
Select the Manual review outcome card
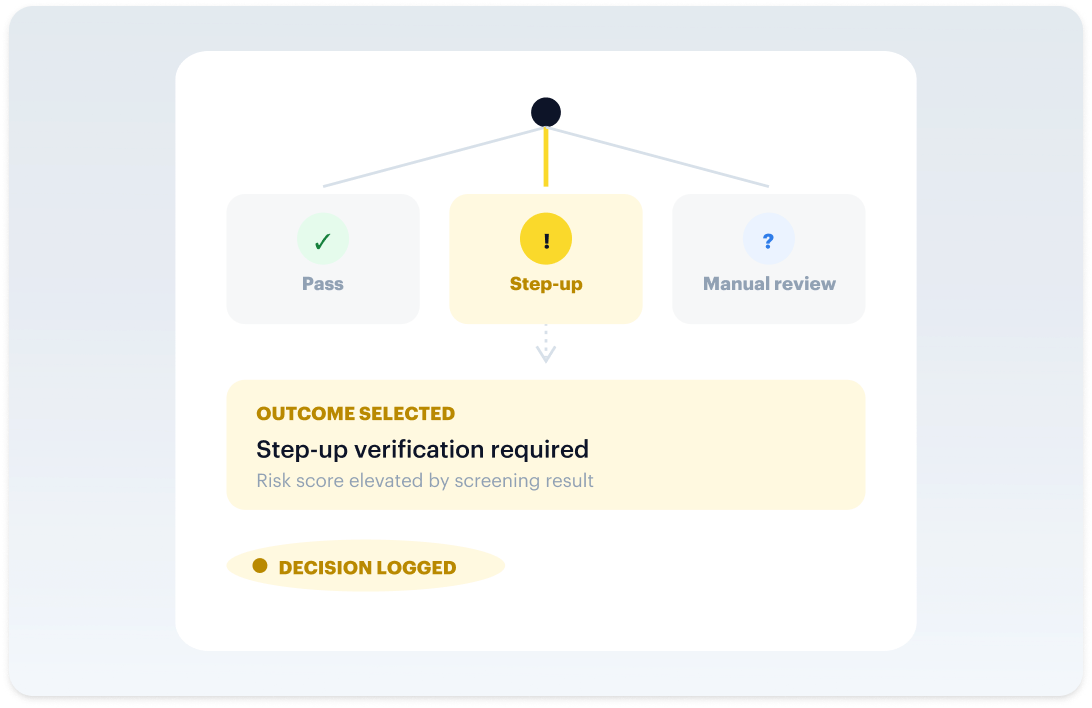pos(769,259)
